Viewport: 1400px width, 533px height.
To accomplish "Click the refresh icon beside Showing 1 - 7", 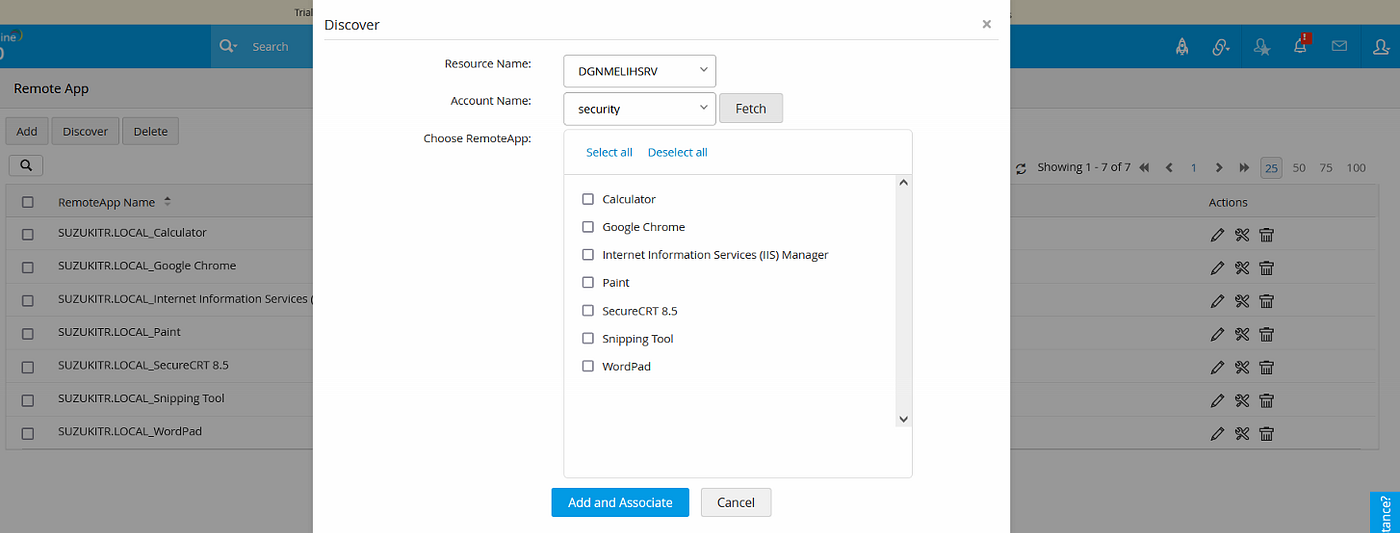I will pyautogui.click(x=1021, y=168).
